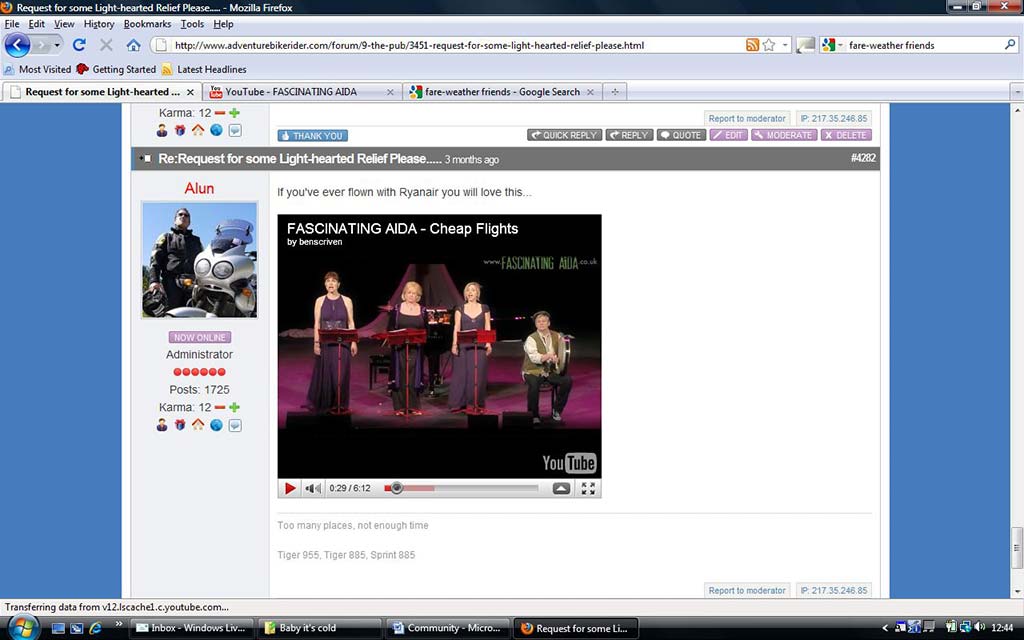Click the red karma minus under Alun's Posts: 1725
Viewport: 1024px width, 640px height.
(220, 408)
